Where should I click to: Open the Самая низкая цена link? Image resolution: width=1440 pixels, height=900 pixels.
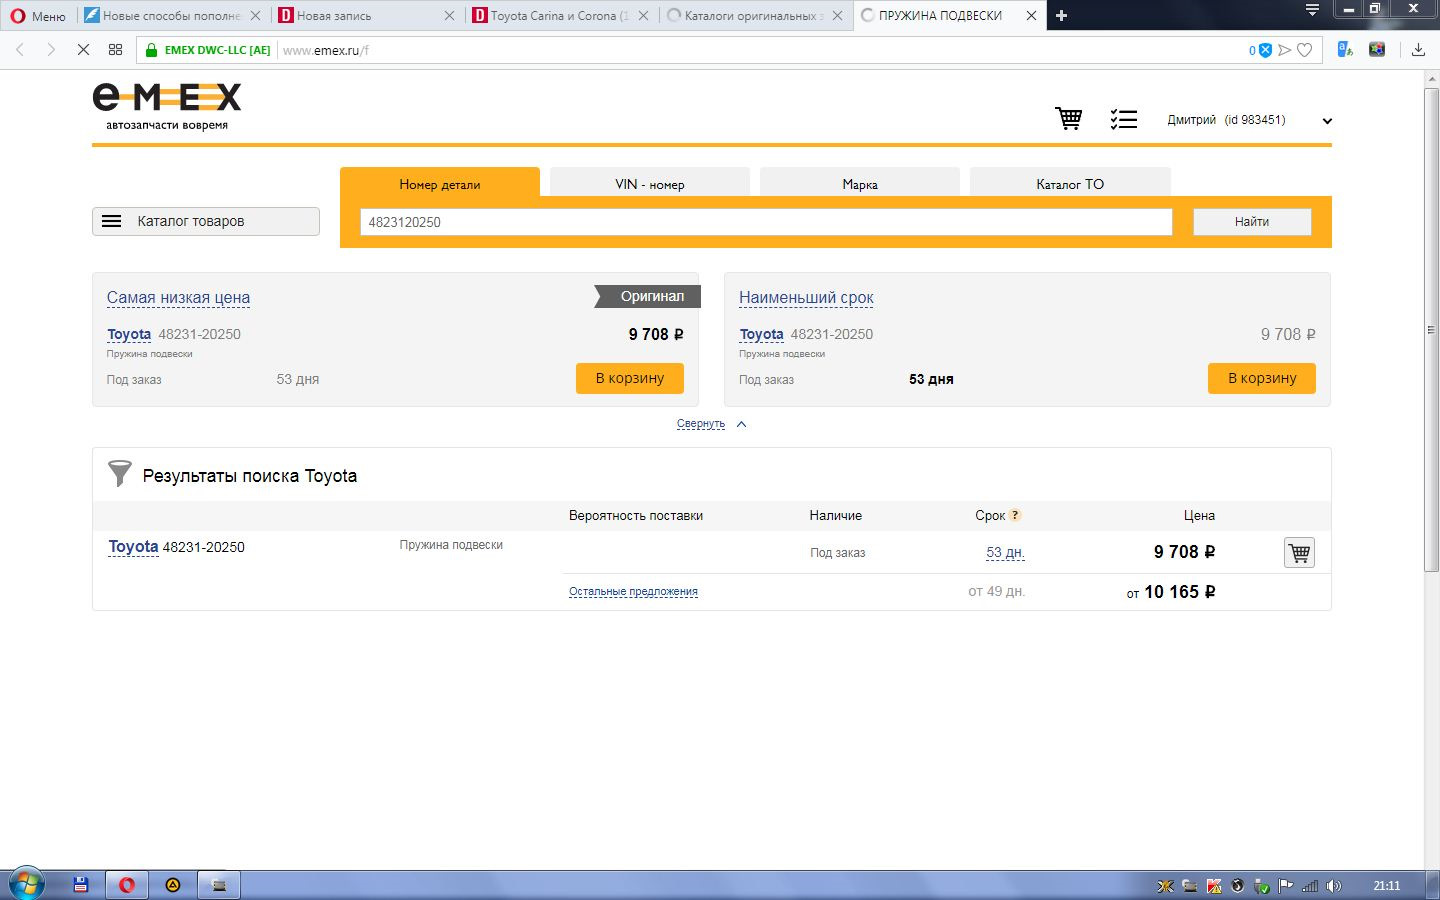(178, 297)
